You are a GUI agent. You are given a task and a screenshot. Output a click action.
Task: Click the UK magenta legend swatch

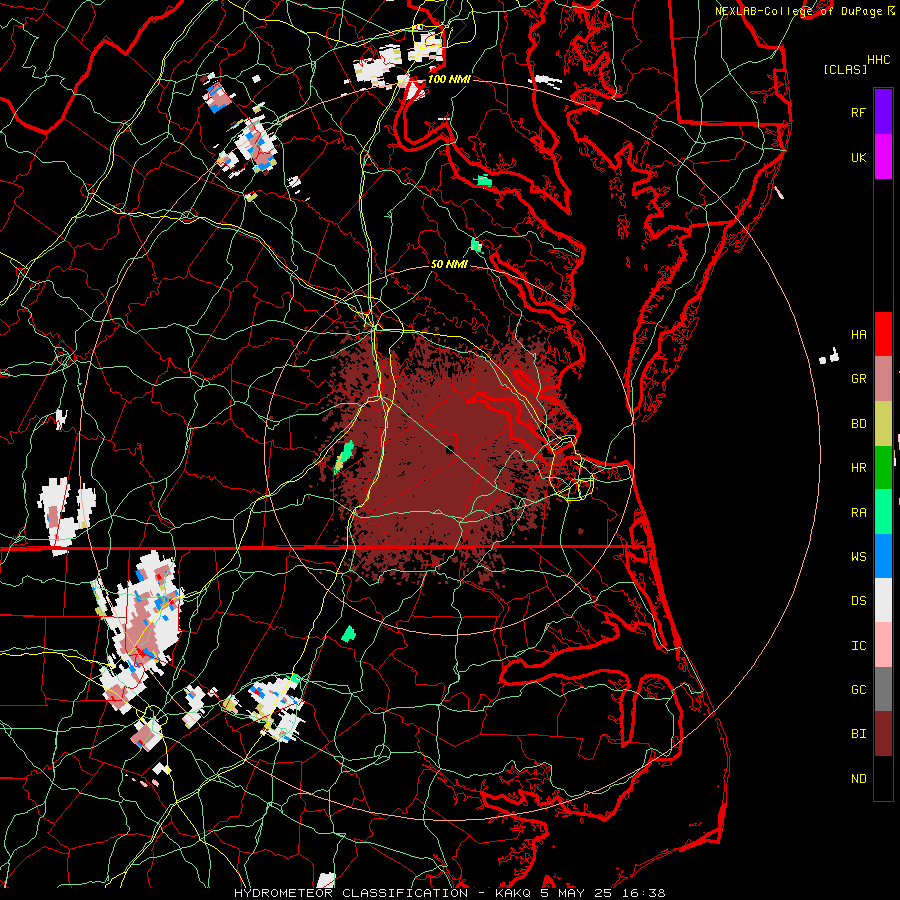(x=883, y=157)
